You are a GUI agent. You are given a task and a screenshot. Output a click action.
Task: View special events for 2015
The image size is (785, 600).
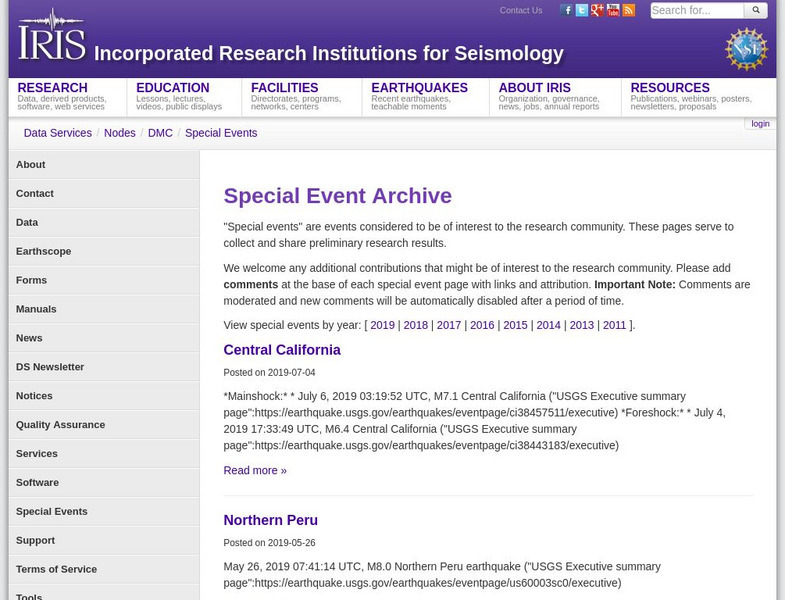coord(515,325)
